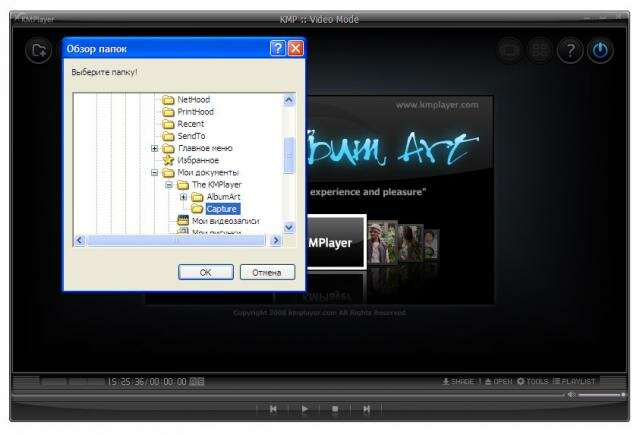The width and height of the screenshot is (640, 435).
Task: Click the first photo thumbnail beside the KMPlayer logo
Action: 382,243
